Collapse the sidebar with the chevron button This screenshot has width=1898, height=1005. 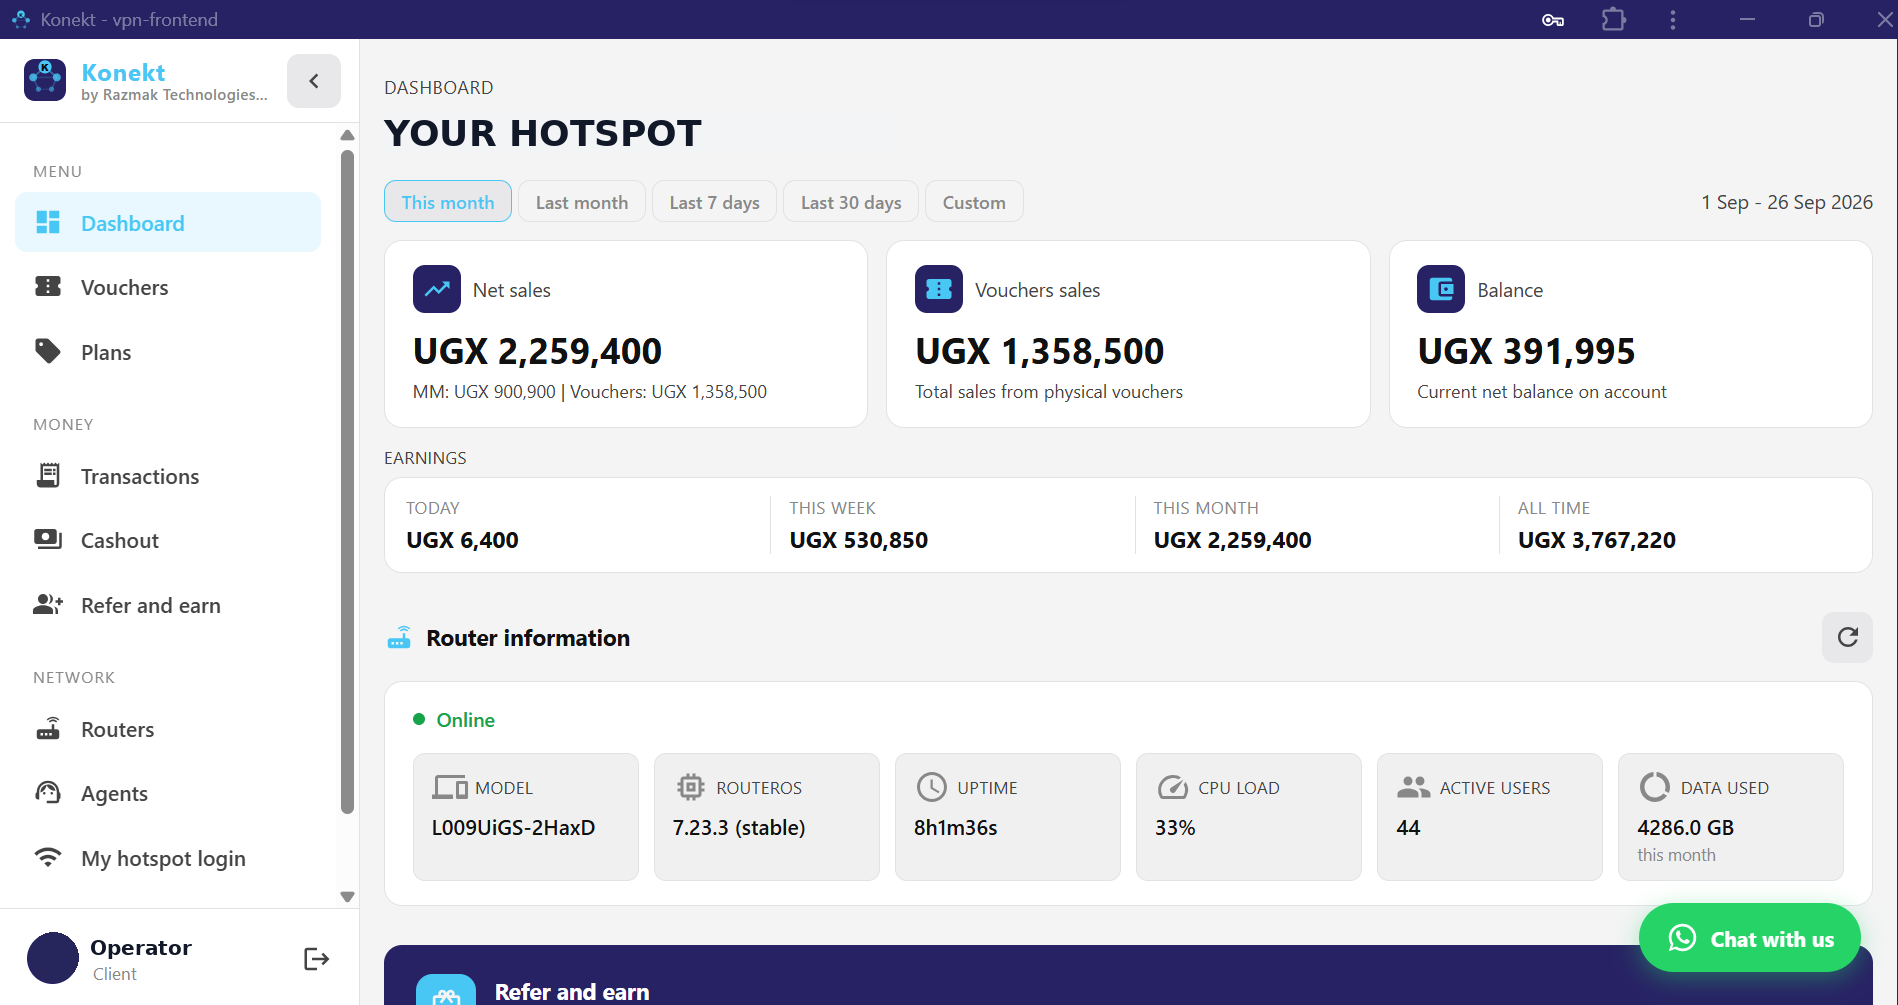(314, 81)
